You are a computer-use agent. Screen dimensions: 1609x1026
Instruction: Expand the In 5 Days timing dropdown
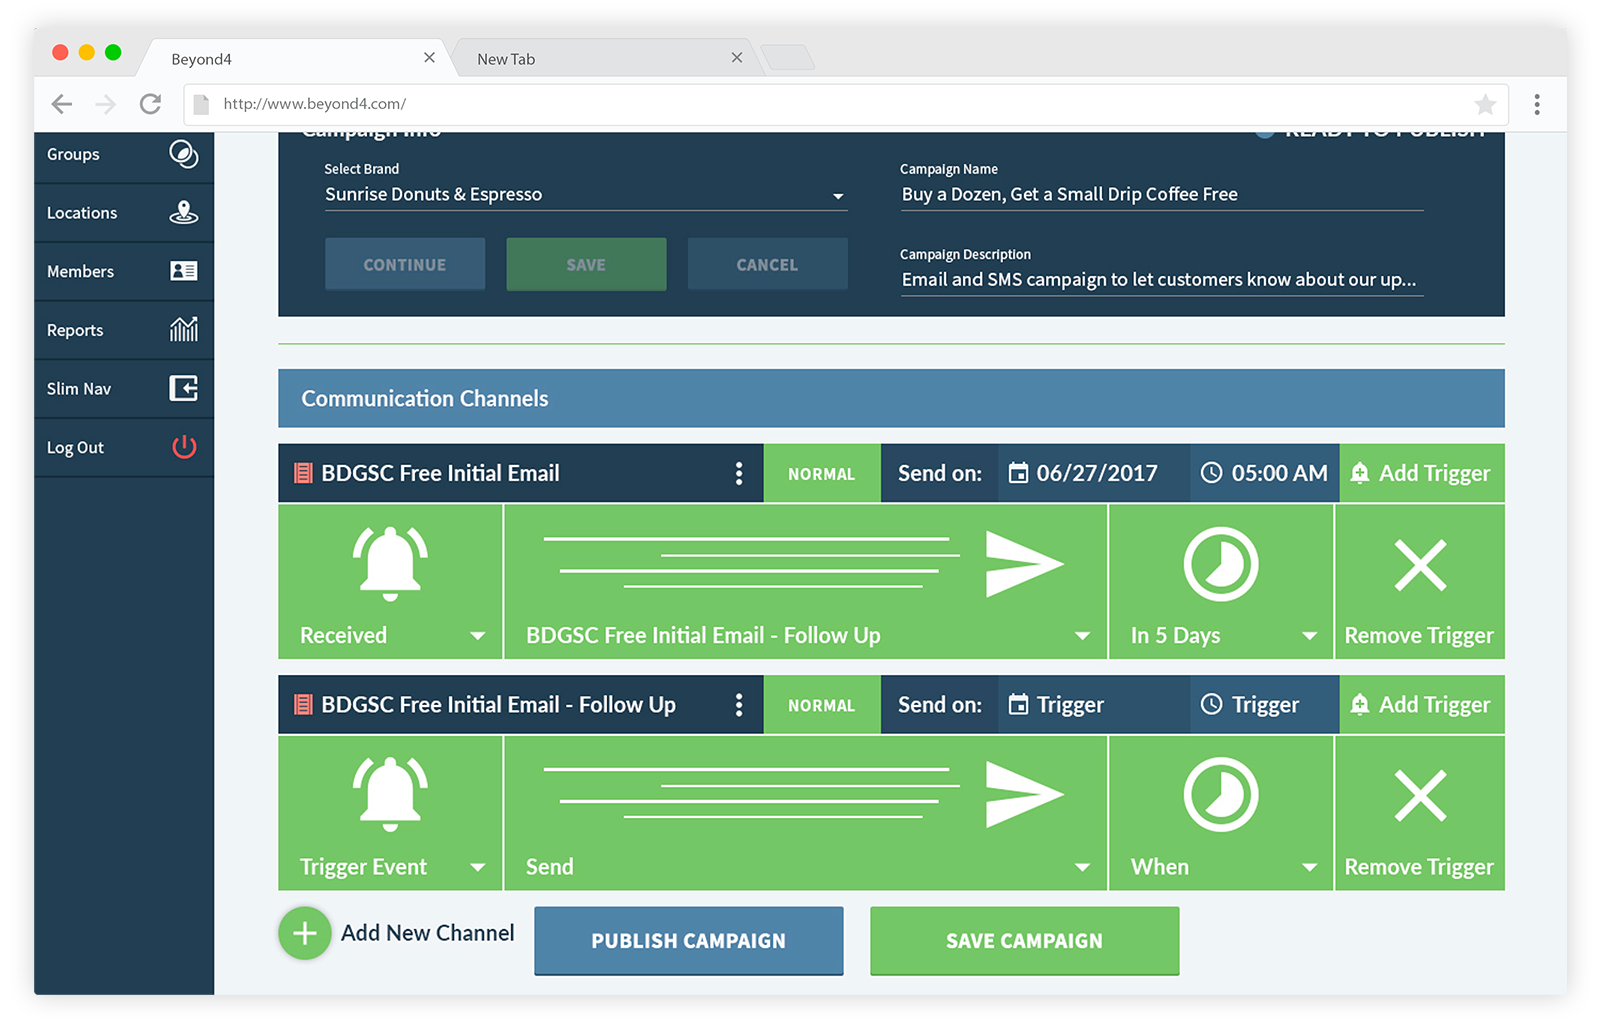[x=1309, y=636]
